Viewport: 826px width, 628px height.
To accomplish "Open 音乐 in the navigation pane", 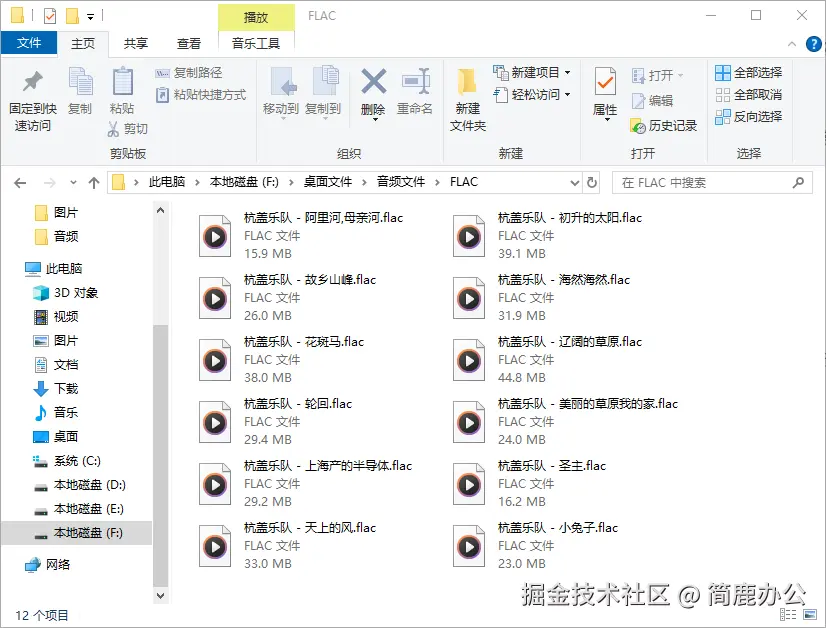I will 56,413.
